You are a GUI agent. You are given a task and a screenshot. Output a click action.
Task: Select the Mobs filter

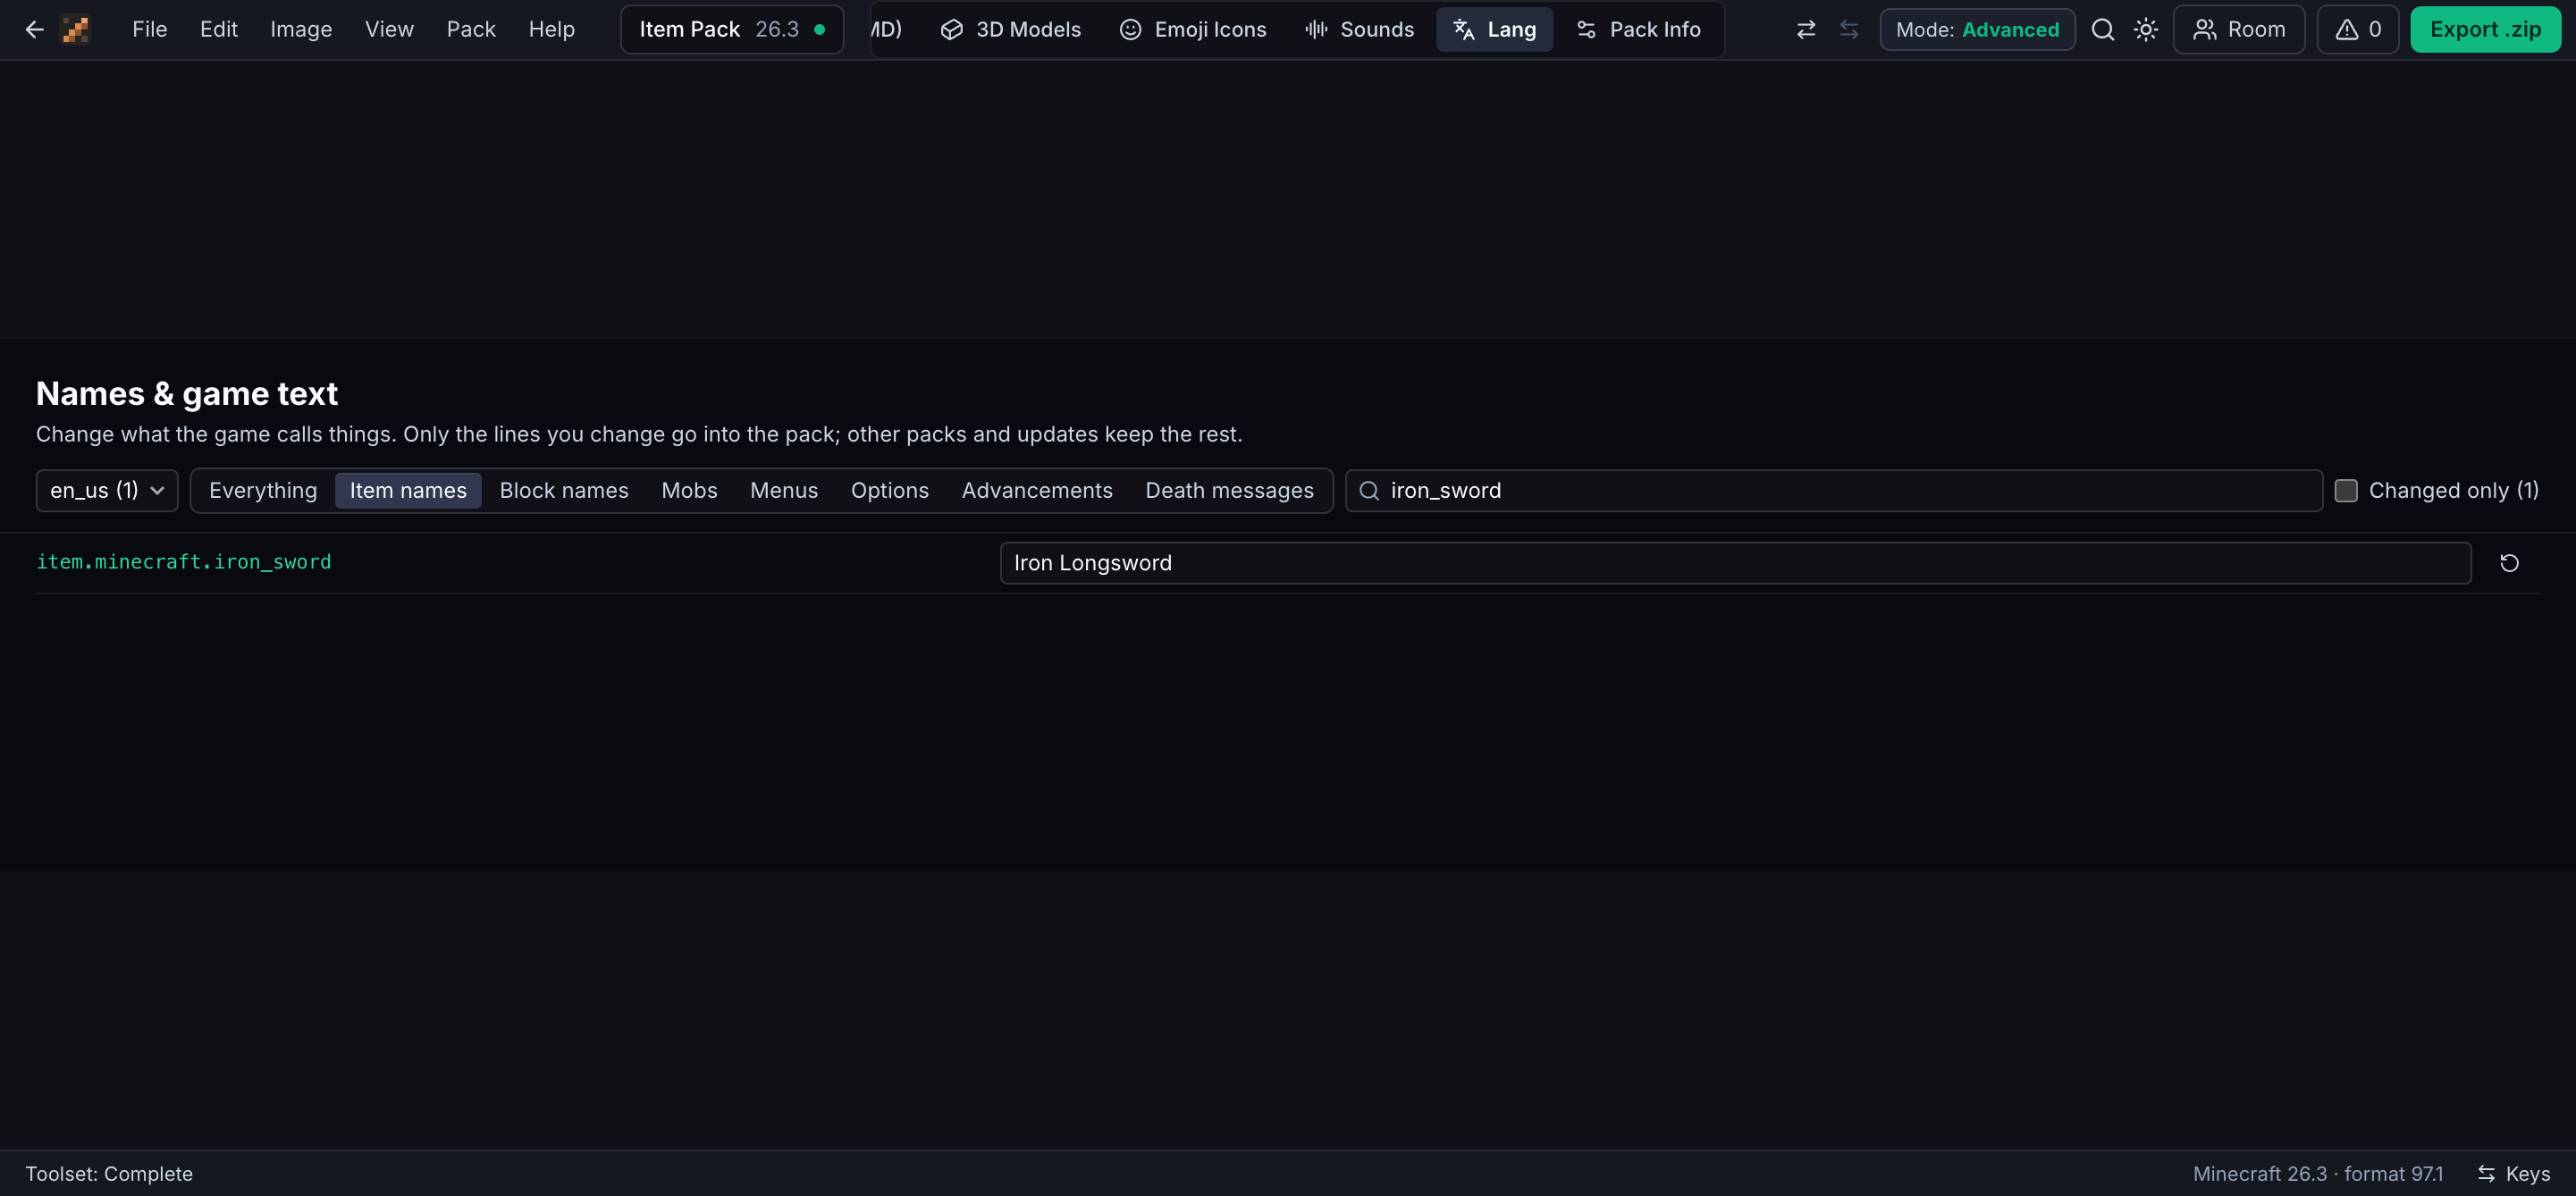click(x=689, y=491)
